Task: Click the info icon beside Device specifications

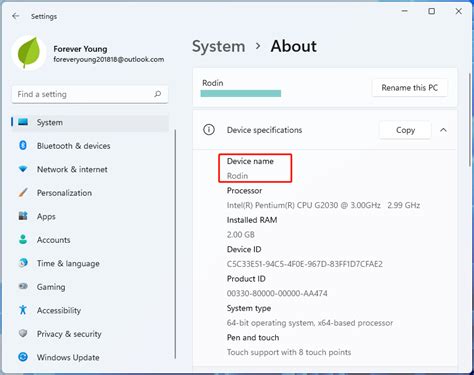Action: 209,130
